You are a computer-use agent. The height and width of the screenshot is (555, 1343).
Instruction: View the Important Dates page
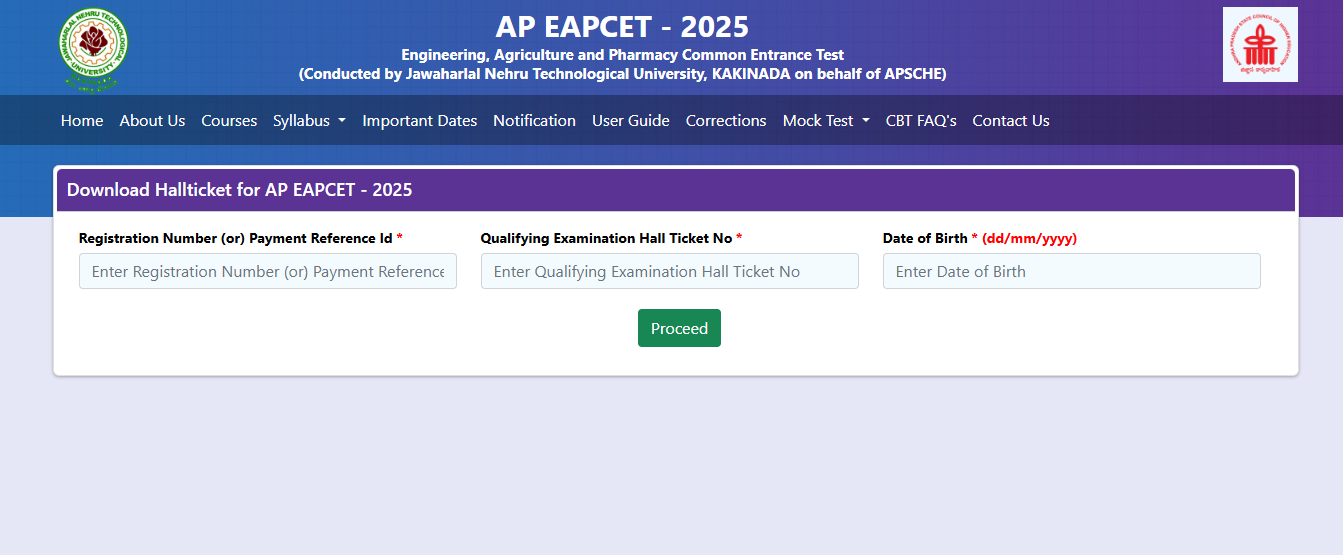coord(419,121)
